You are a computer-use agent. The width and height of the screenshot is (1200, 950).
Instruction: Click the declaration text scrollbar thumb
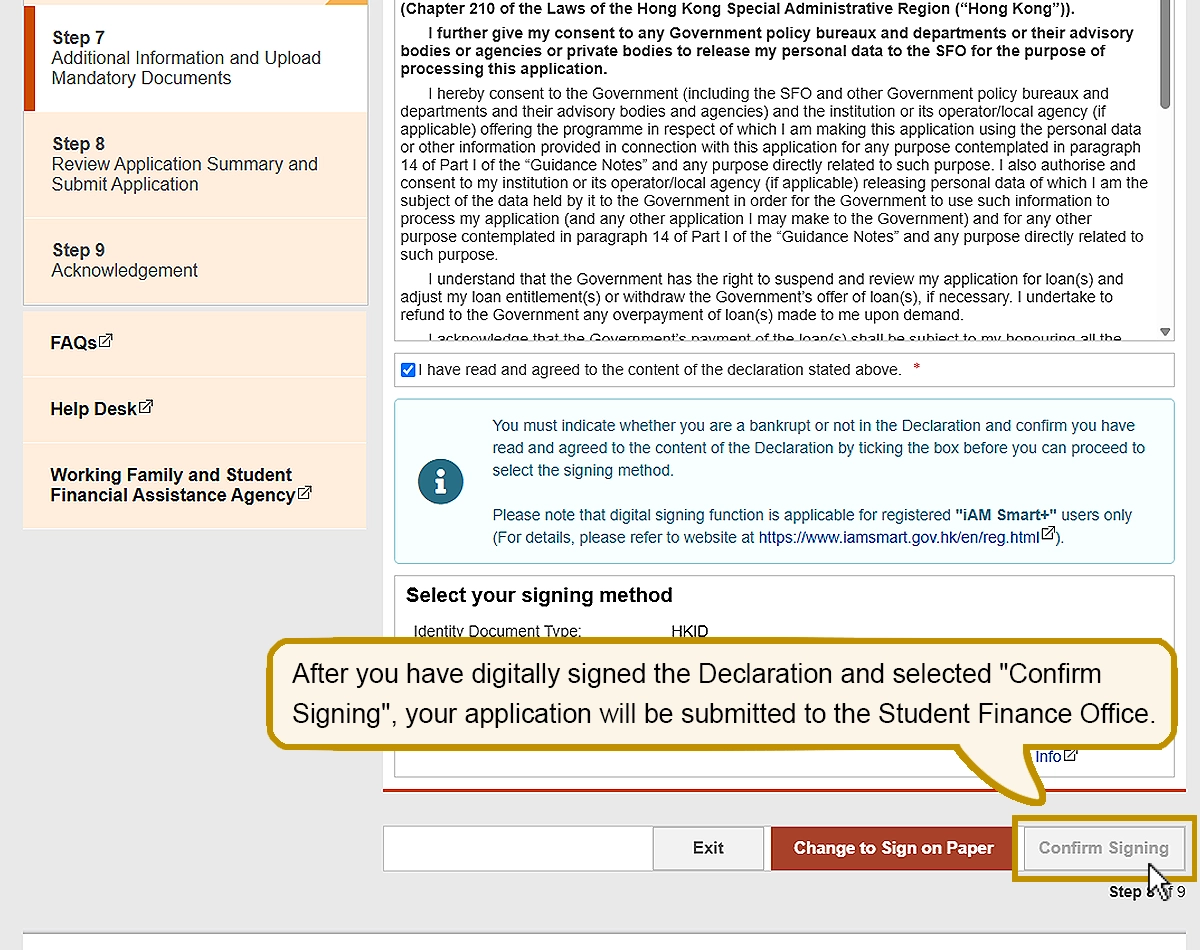[x=1165, y=50]
